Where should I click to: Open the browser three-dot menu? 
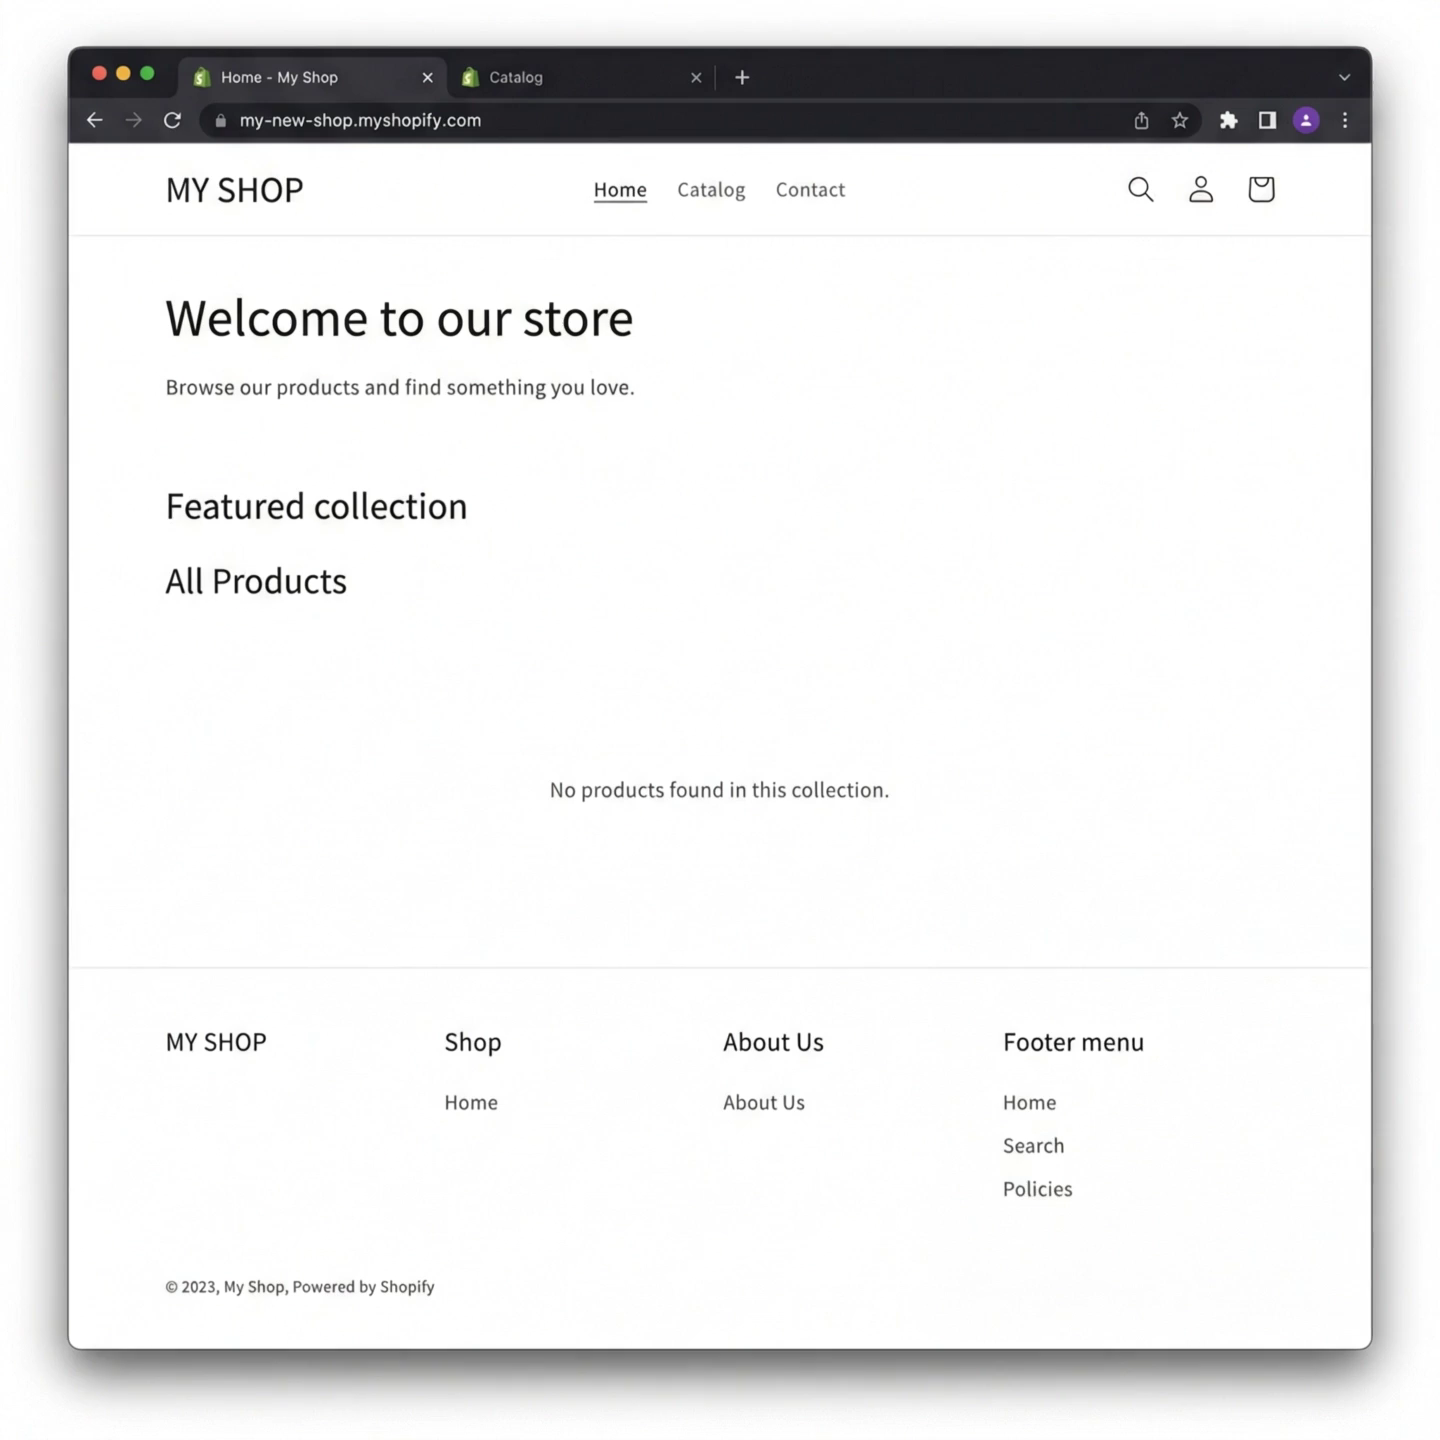click(x=1345, y=120)
